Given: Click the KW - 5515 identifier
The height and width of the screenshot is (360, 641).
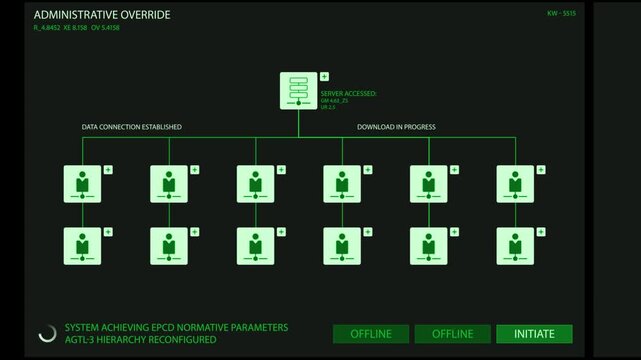Looking at the screenshot, I should click(x=561, y=13).
